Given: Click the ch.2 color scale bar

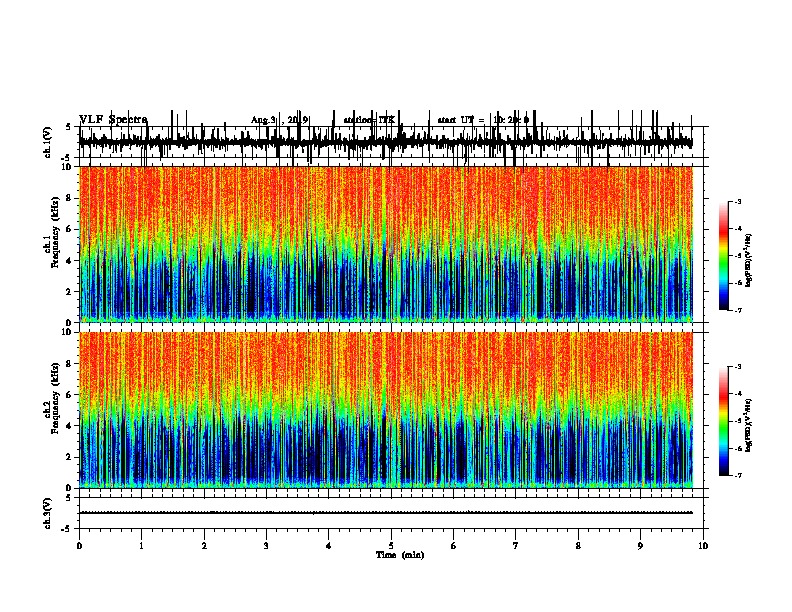Looking at the screenshot, I should [x=724, y=421].
